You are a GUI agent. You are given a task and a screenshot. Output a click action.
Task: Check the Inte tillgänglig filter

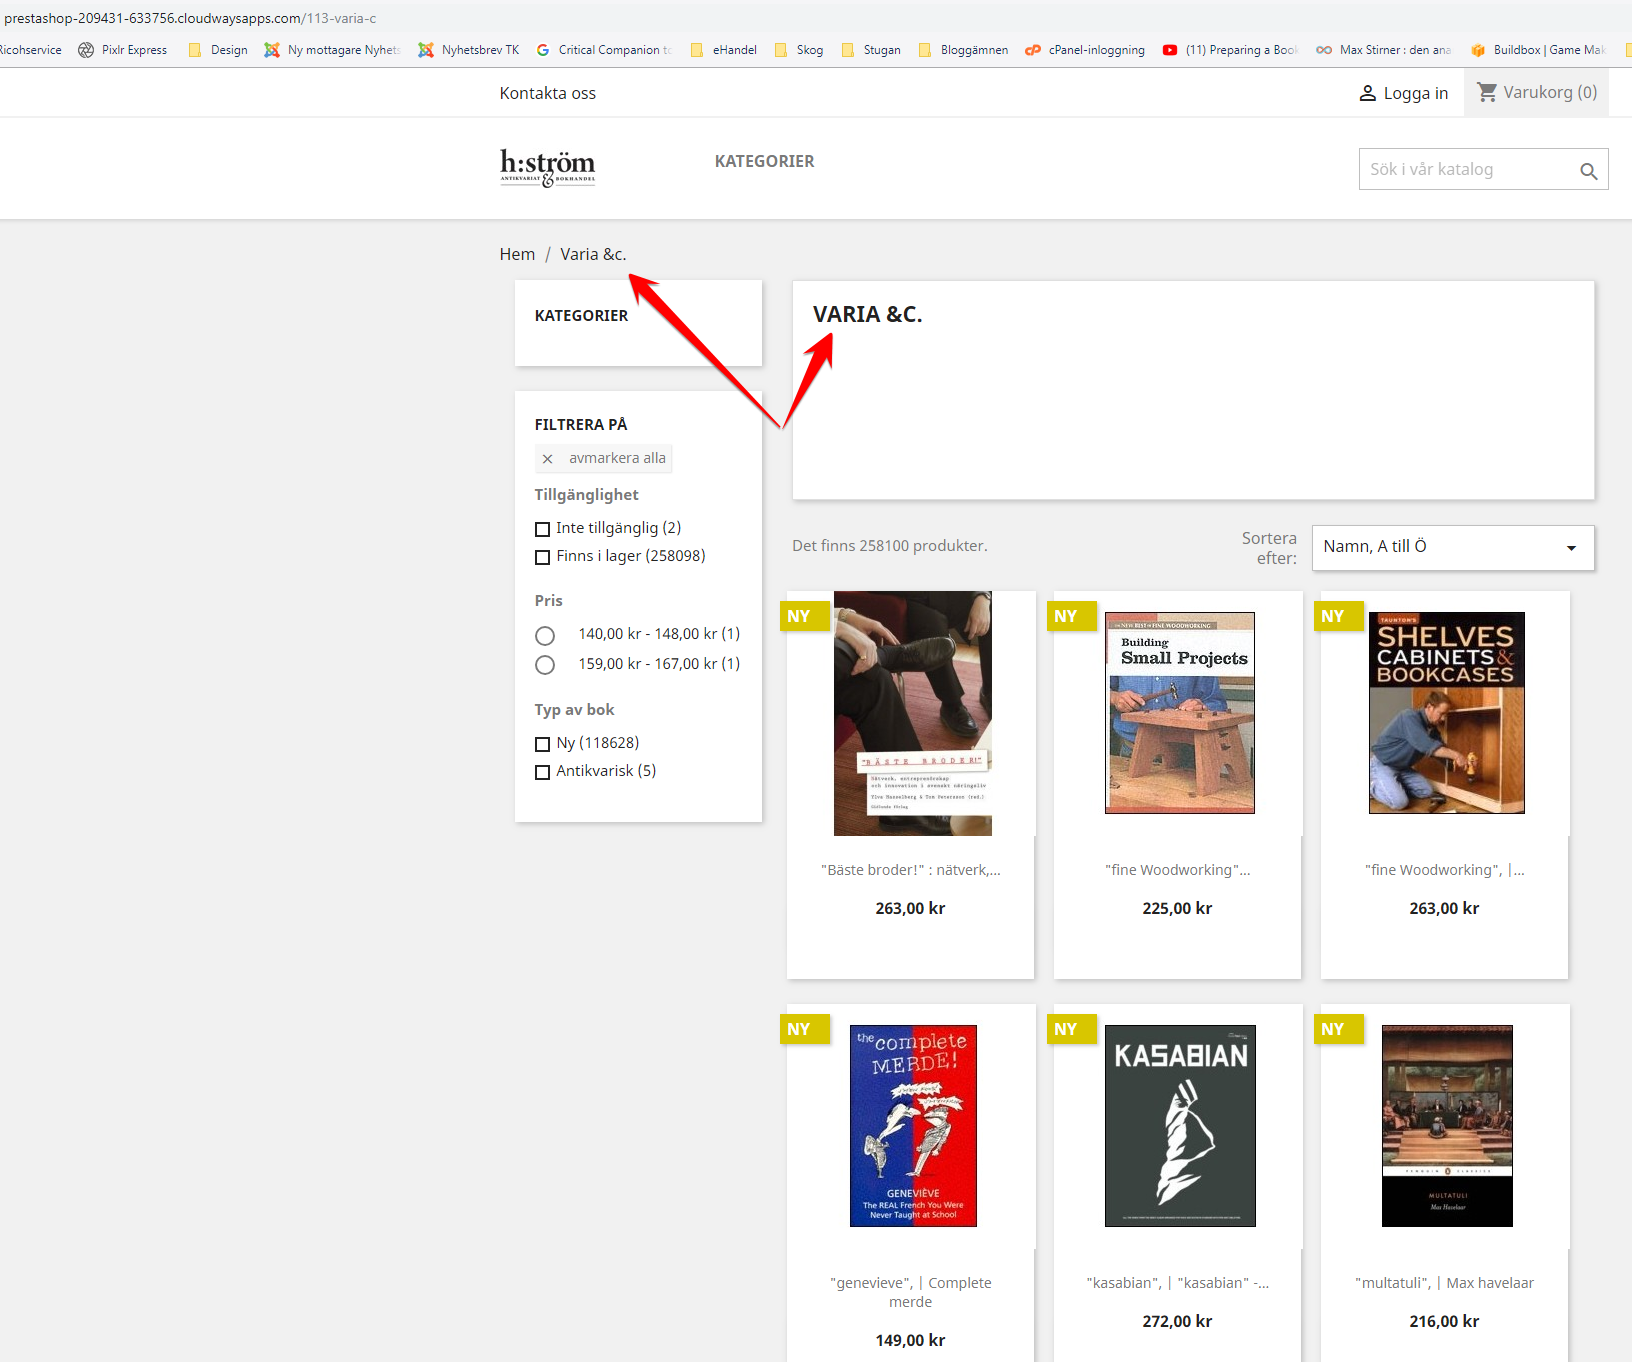point(543,529)
